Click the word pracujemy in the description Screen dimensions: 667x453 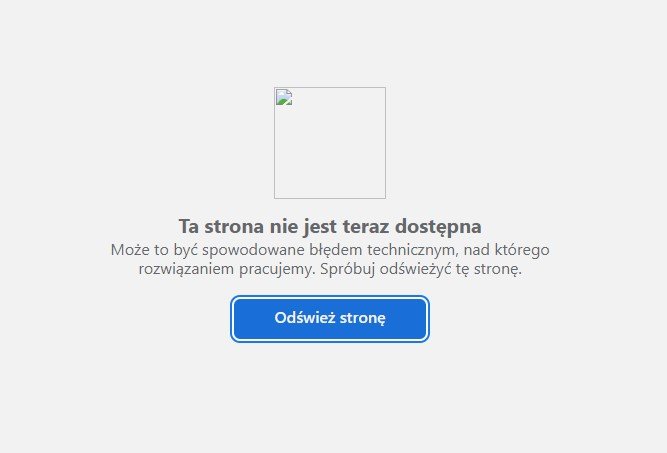point(276,270)
